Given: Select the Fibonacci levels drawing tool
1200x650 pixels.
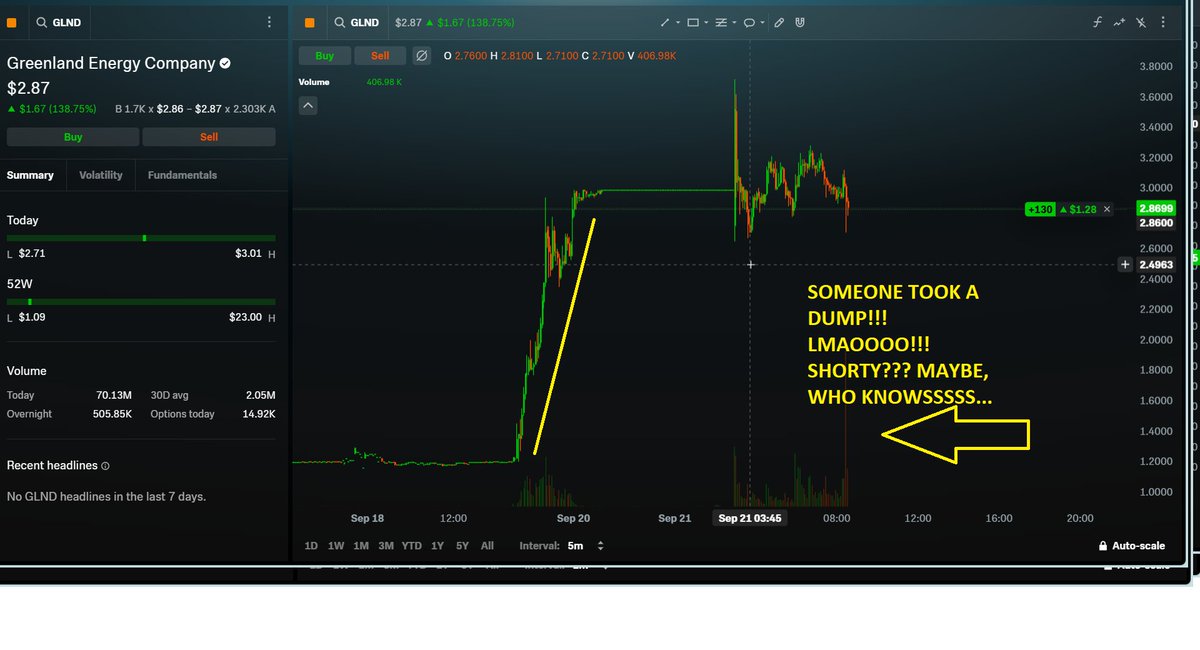Looking at the screenshot, I should click(721, 22).
